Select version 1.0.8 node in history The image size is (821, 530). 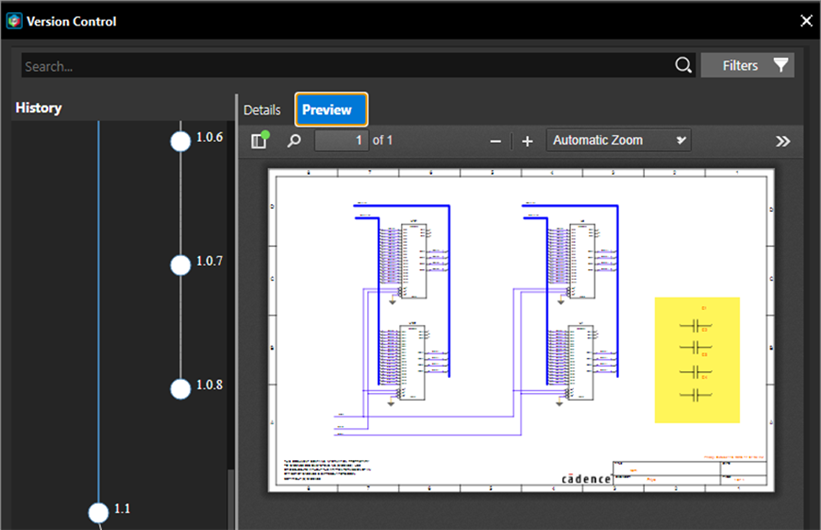(181, 389)
